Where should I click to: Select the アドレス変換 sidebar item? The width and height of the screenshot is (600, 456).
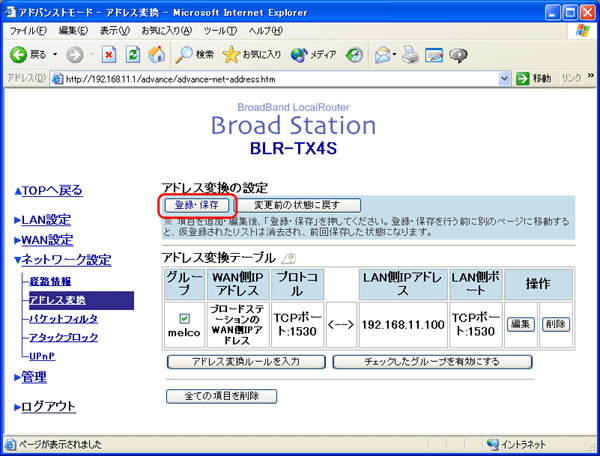coord(82,300)
